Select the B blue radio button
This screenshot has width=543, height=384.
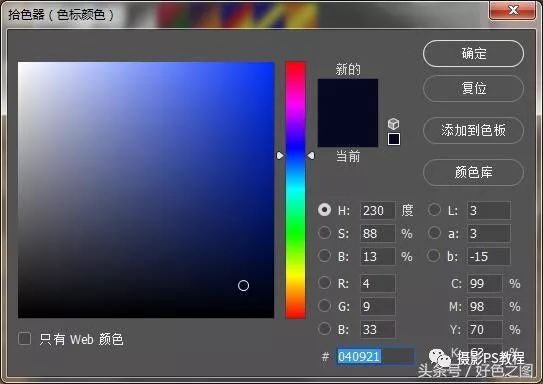pyautogui.click(x=324, y=329)
